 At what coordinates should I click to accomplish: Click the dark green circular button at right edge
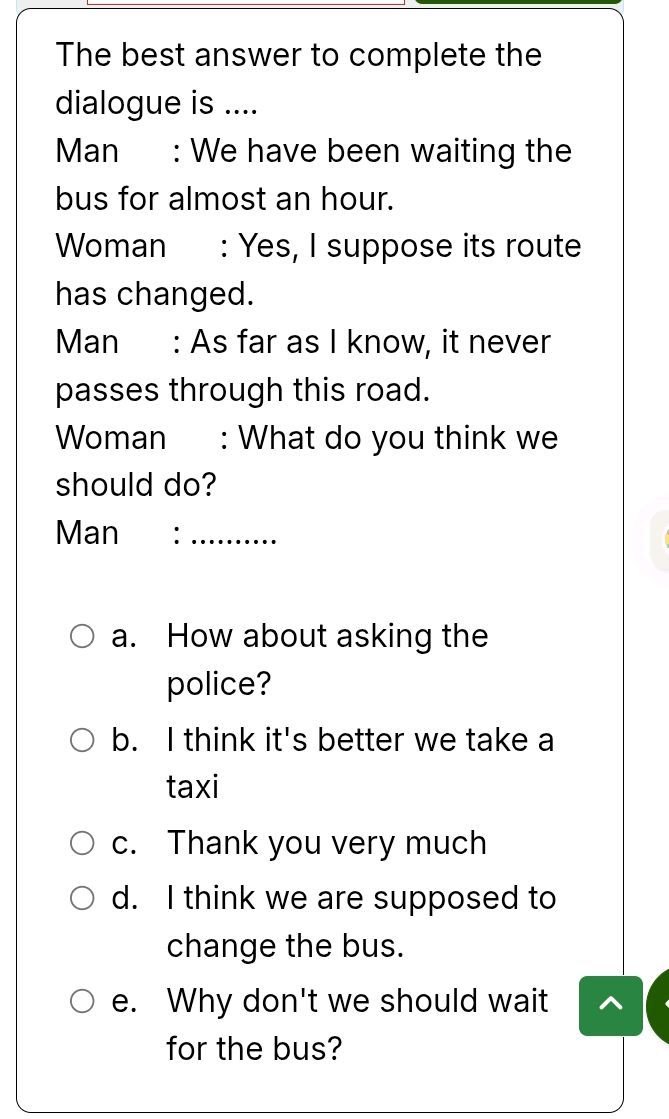[659, 1006]
